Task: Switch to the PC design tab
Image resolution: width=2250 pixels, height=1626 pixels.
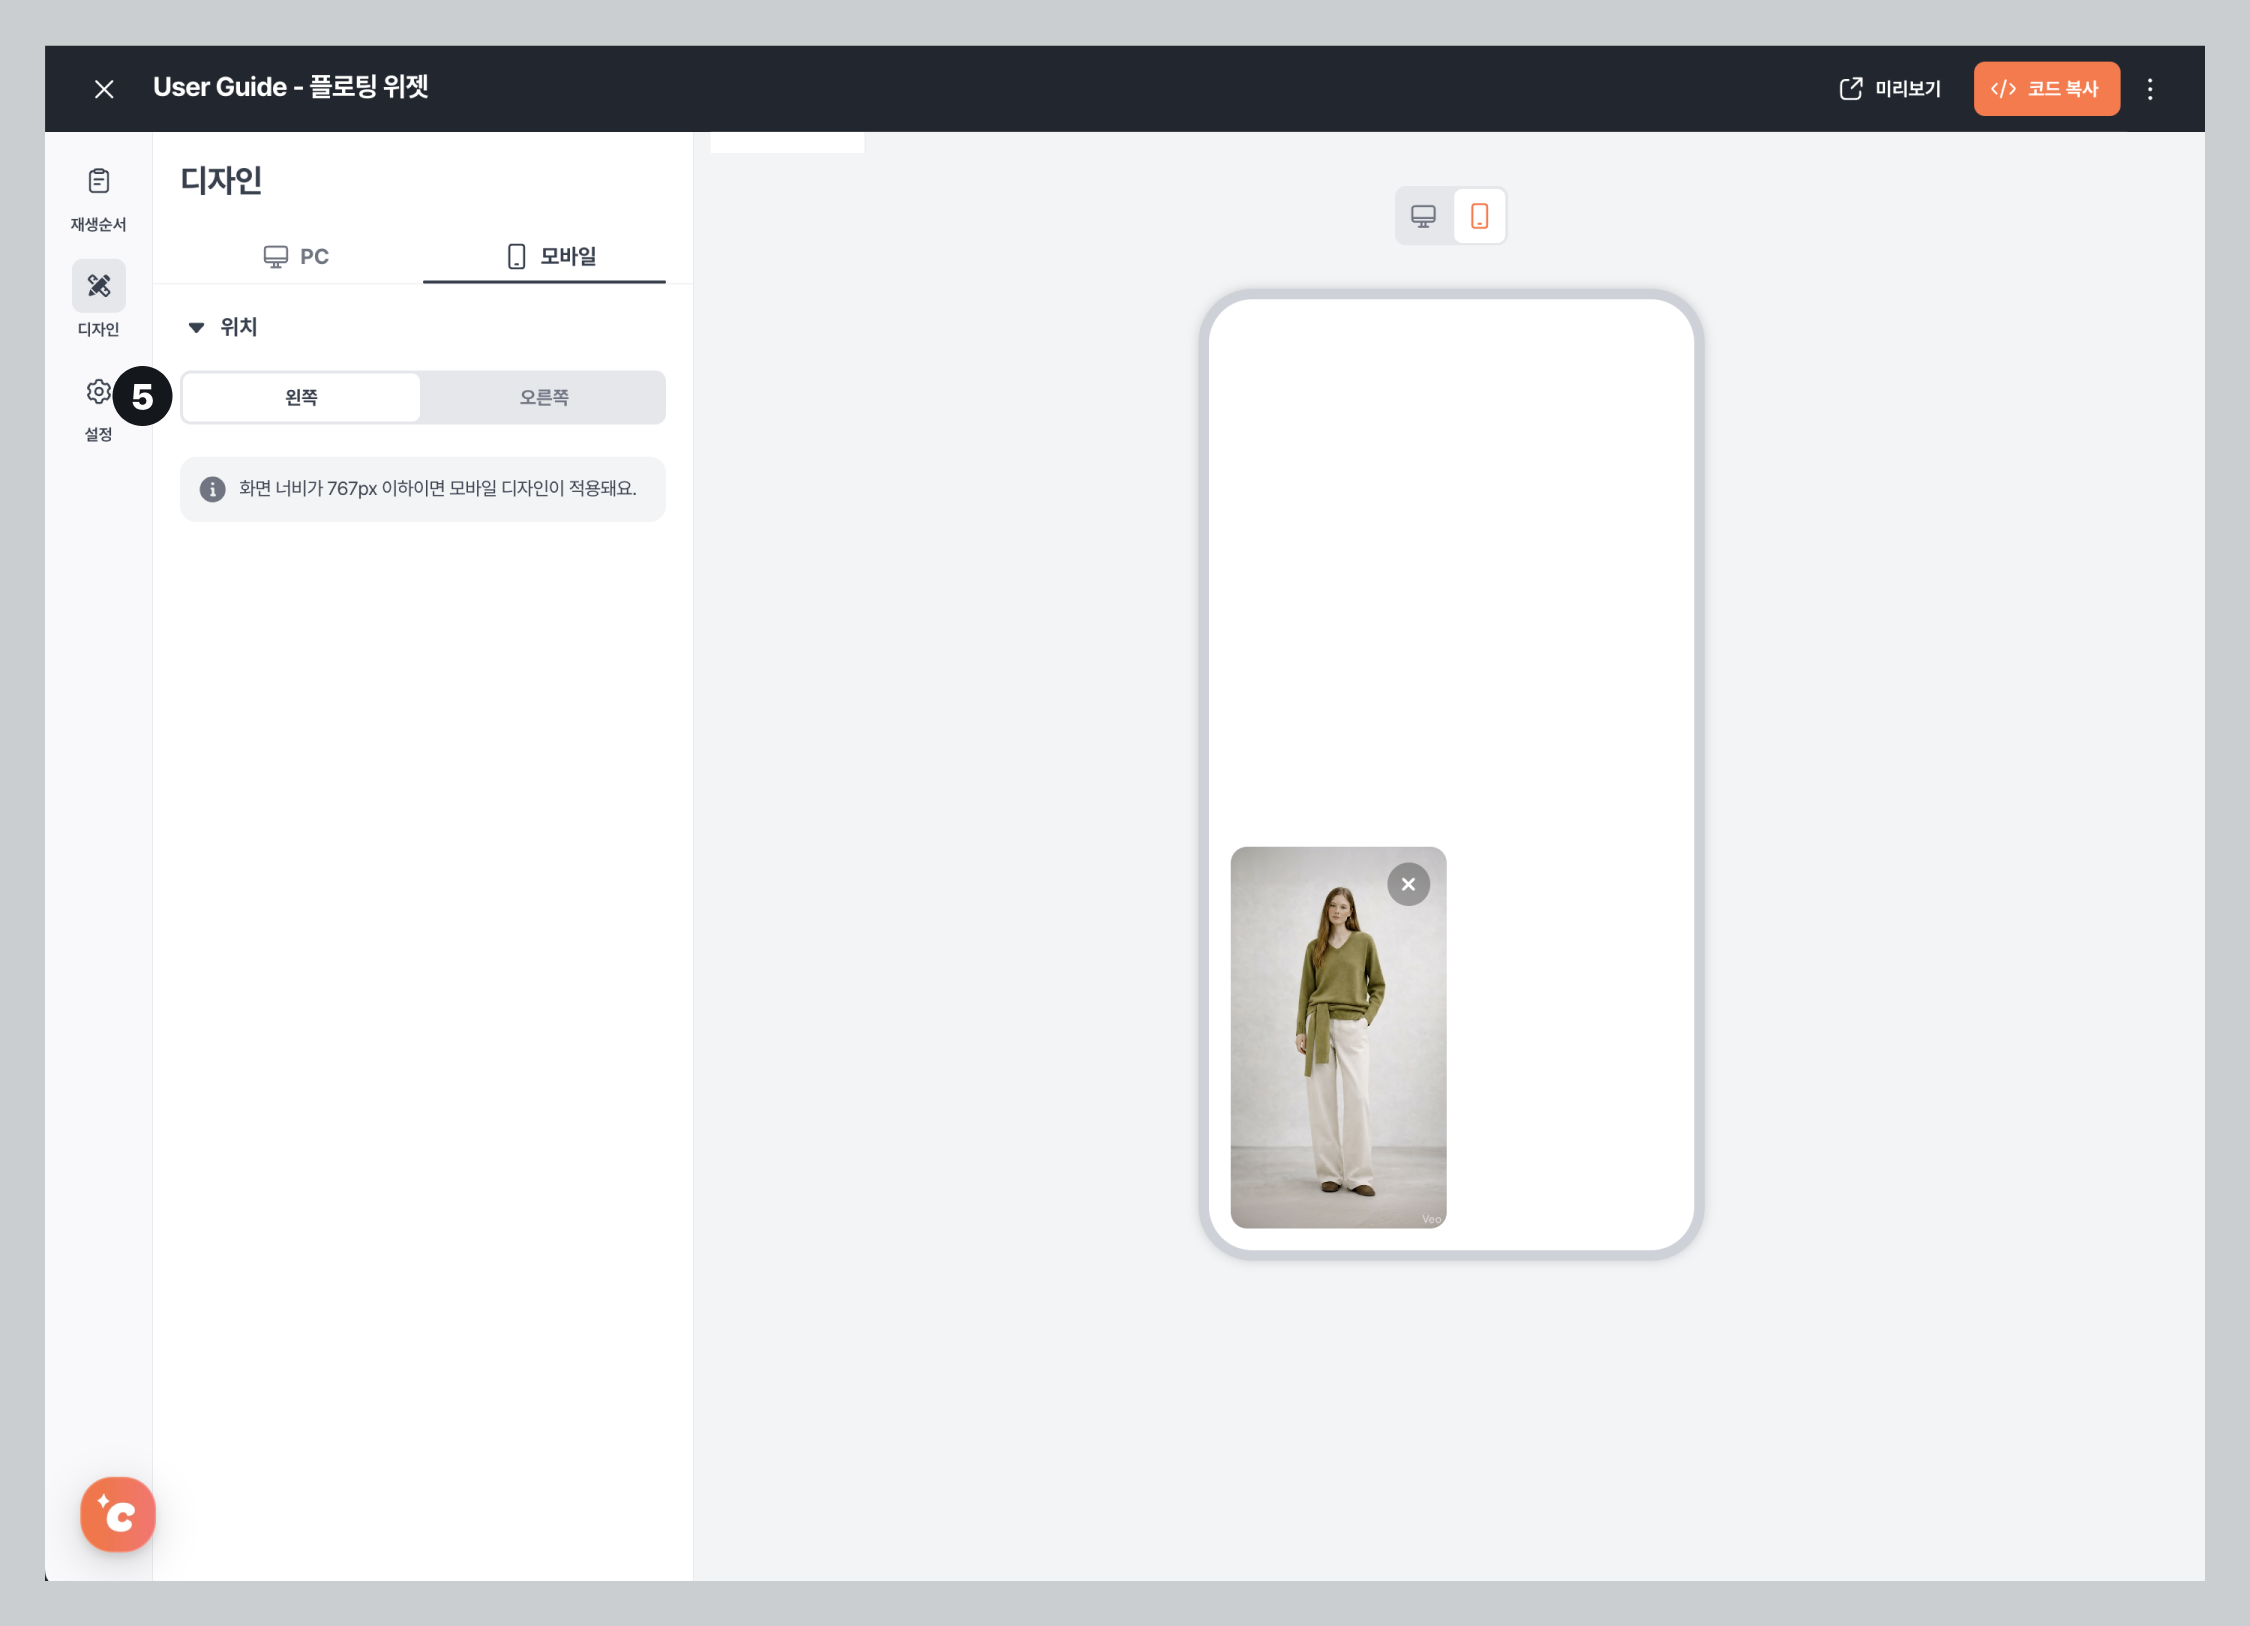Action: click(x=296, y=257)
